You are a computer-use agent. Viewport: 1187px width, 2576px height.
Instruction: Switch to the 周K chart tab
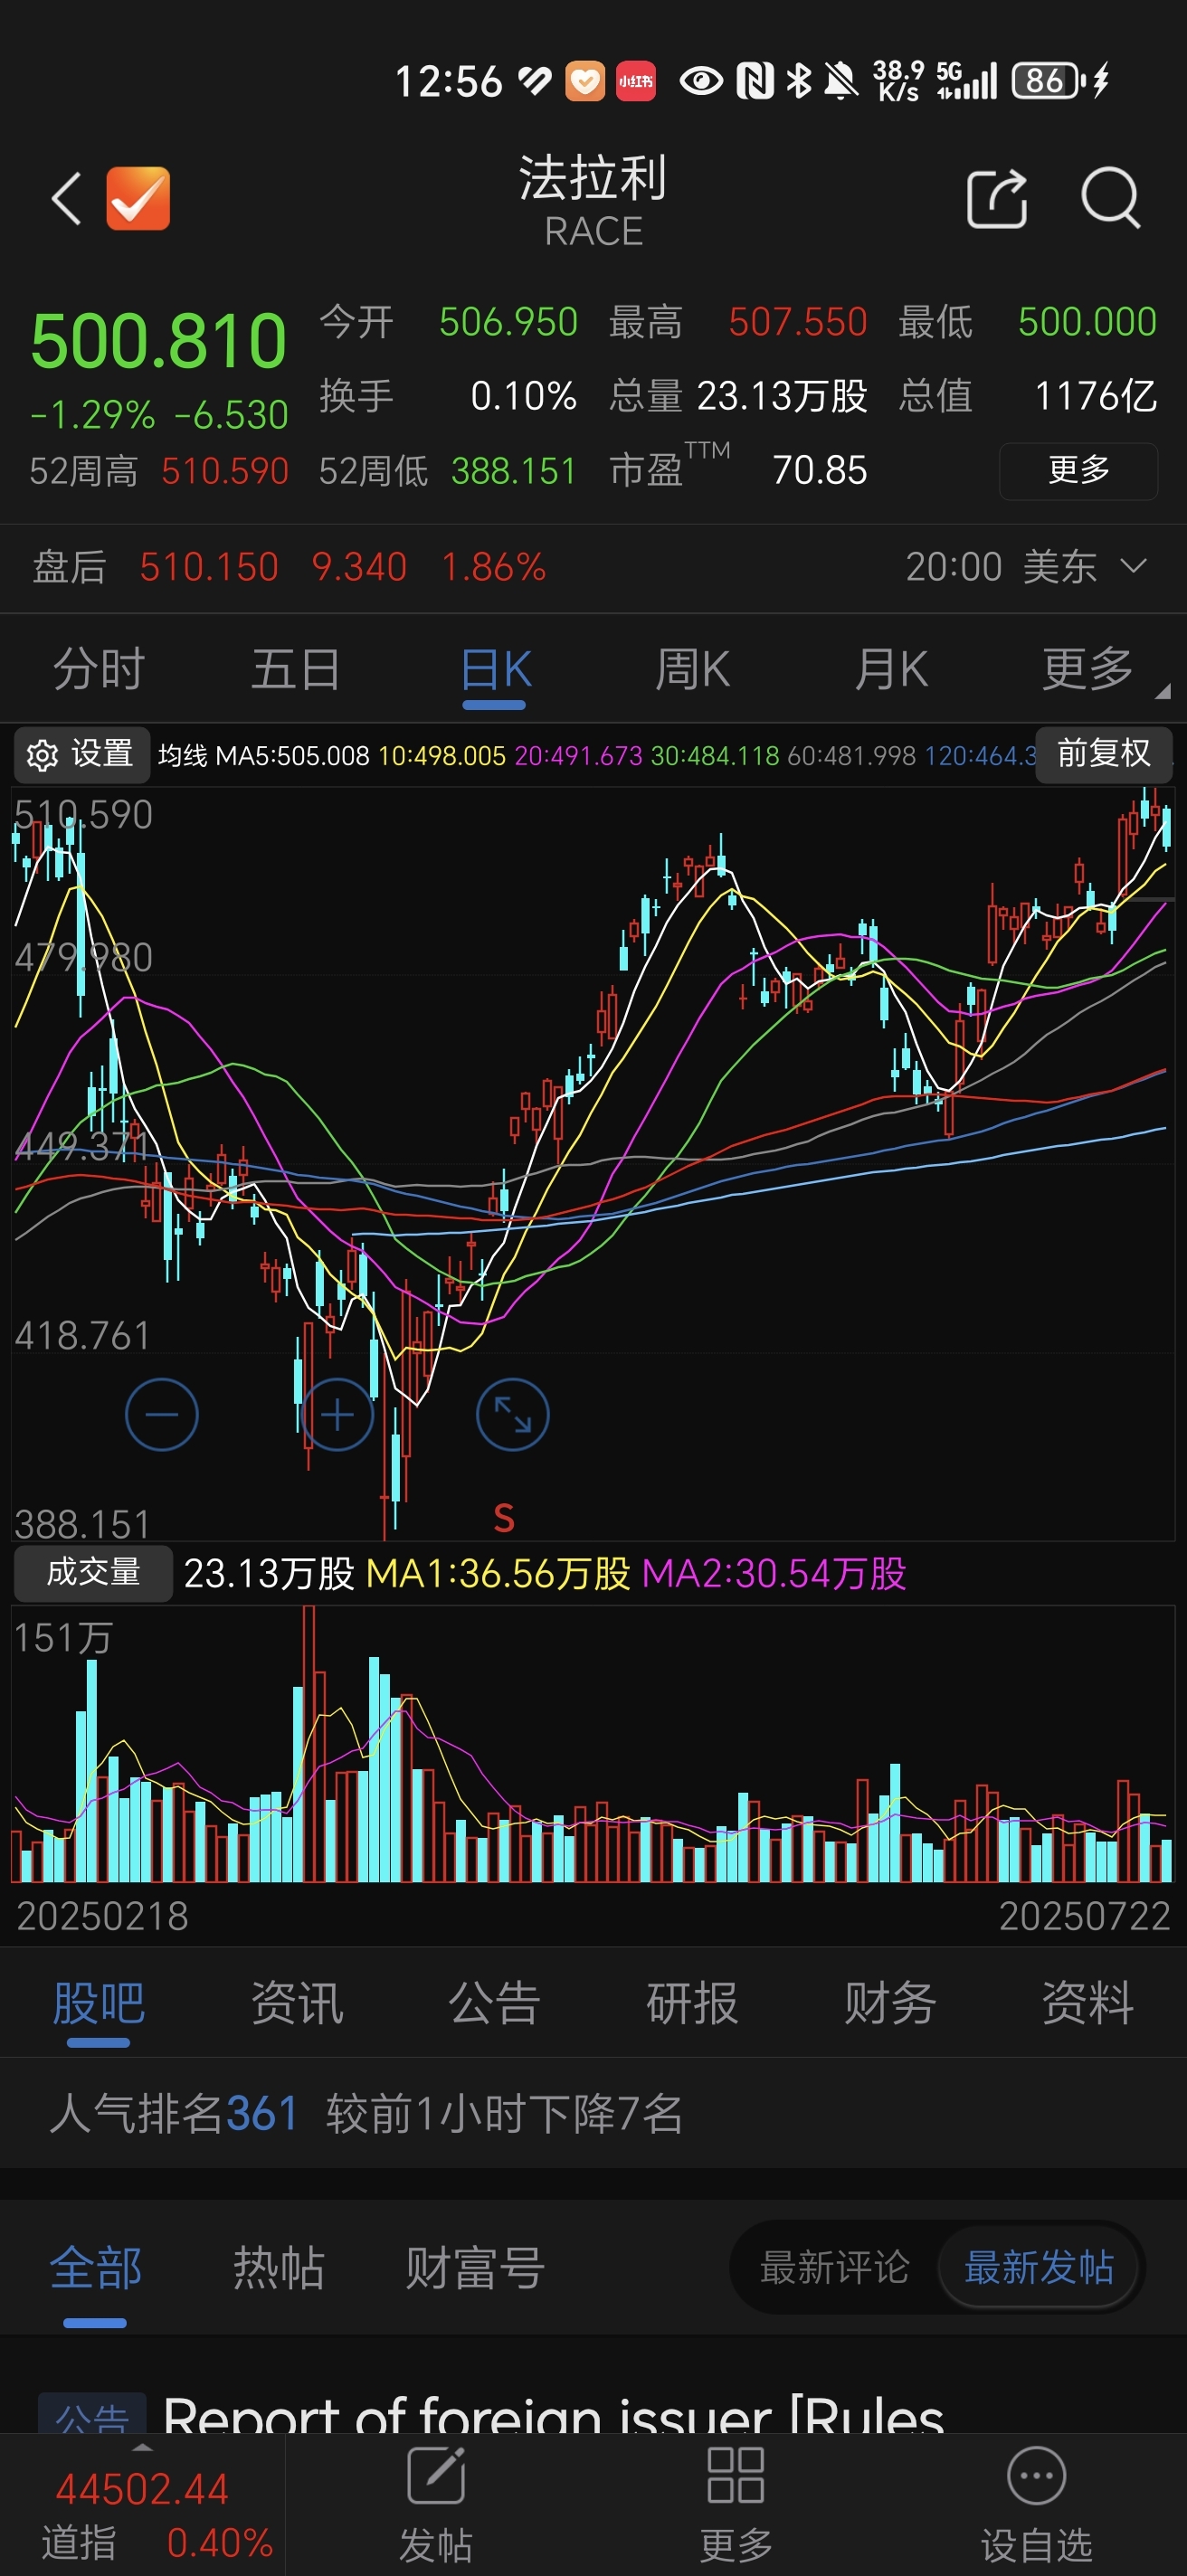point(692,669)
